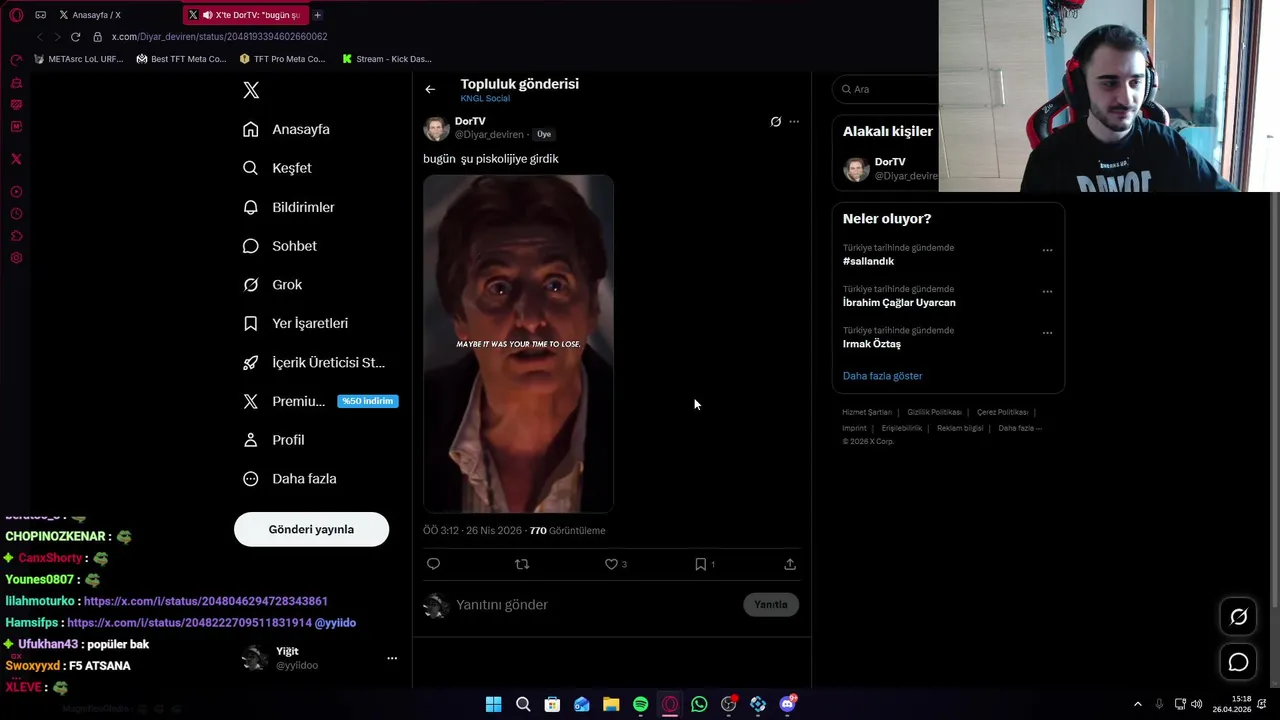1280x720 pixels.
Task: Open Grok from the X sidebar
Action: (273, 285)
